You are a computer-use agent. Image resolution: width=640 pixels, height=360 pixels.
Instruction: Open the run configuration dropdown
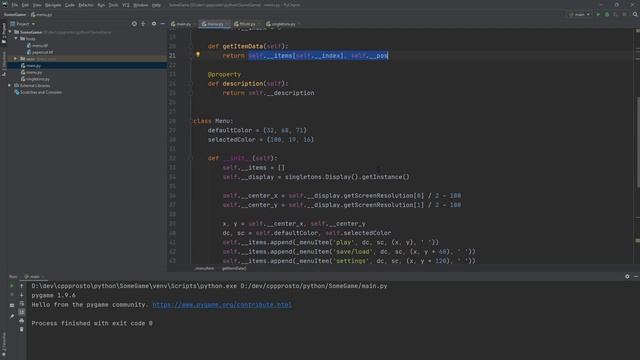(580, 14)
